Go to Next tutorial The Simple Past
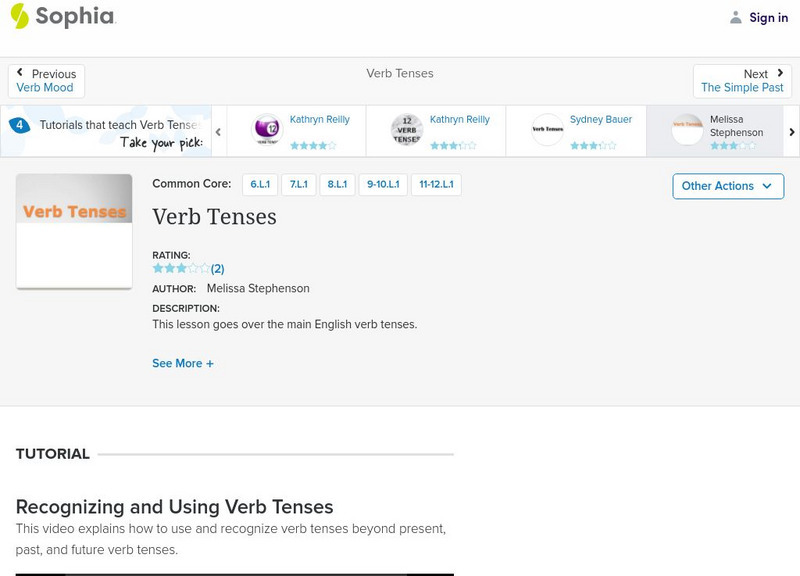 pyautogui.click(x=742, y=81)
